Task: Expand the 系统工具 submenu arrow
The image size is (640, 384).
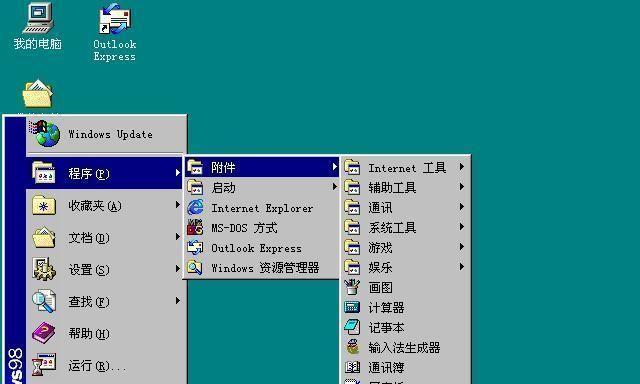Action: pyautogui.click(x=462, y=226)
